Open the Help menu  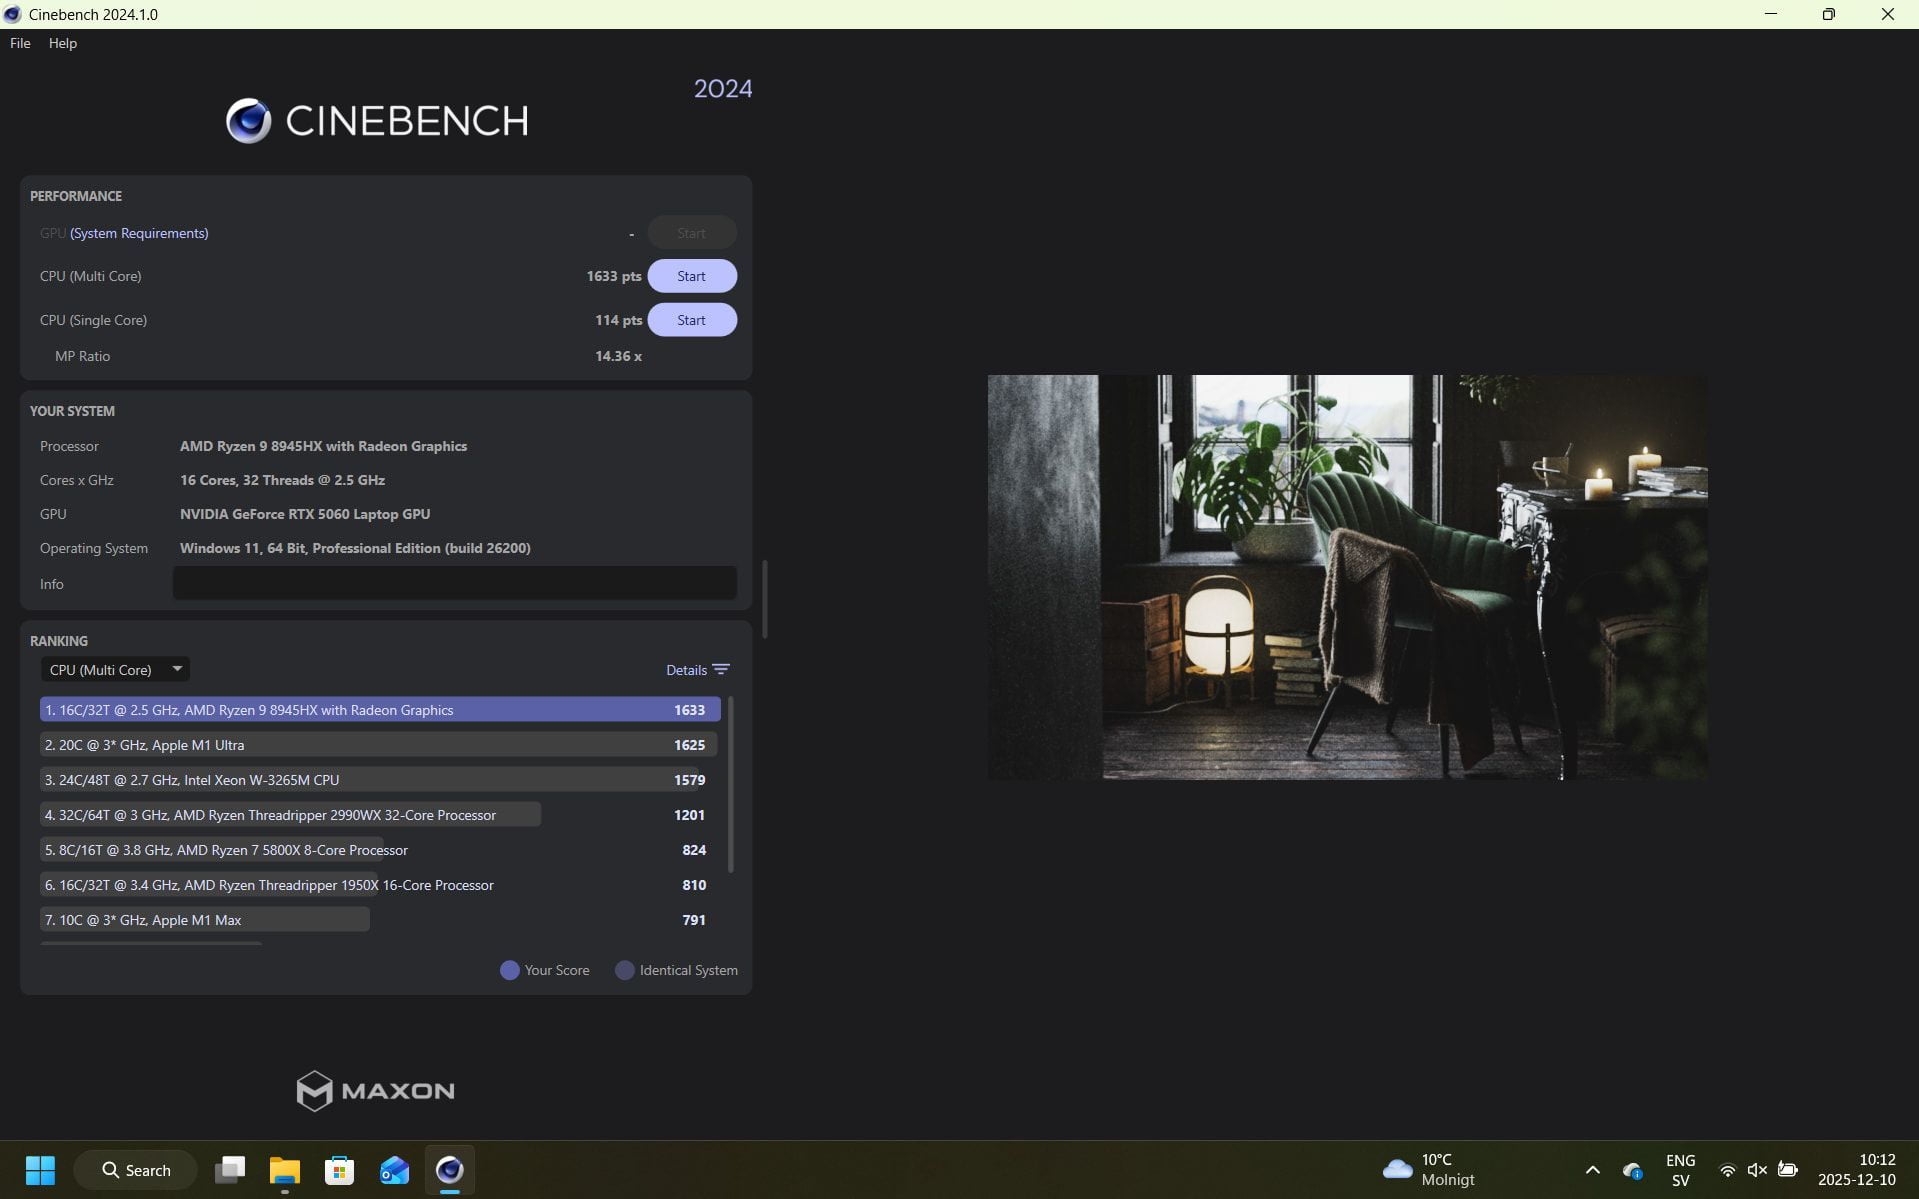(62, 43)
